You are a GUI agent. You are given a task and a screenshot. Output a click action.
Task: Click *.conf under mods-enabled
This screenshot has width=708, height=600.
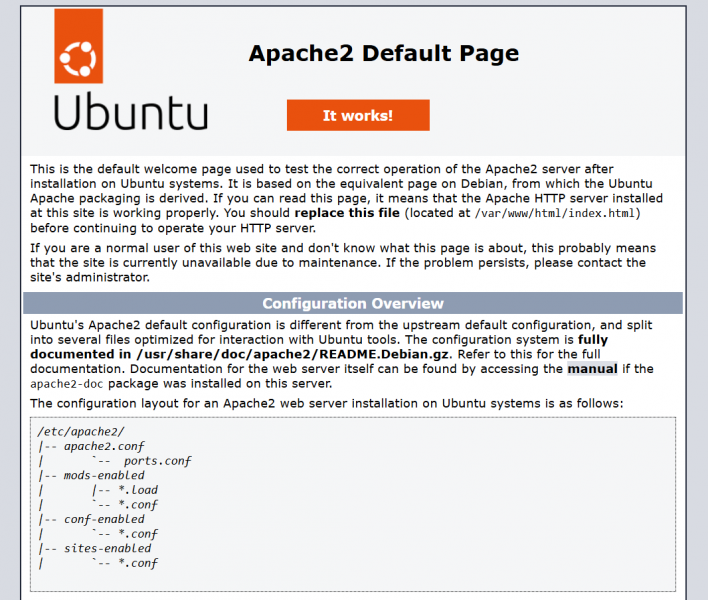coord(138,505)
